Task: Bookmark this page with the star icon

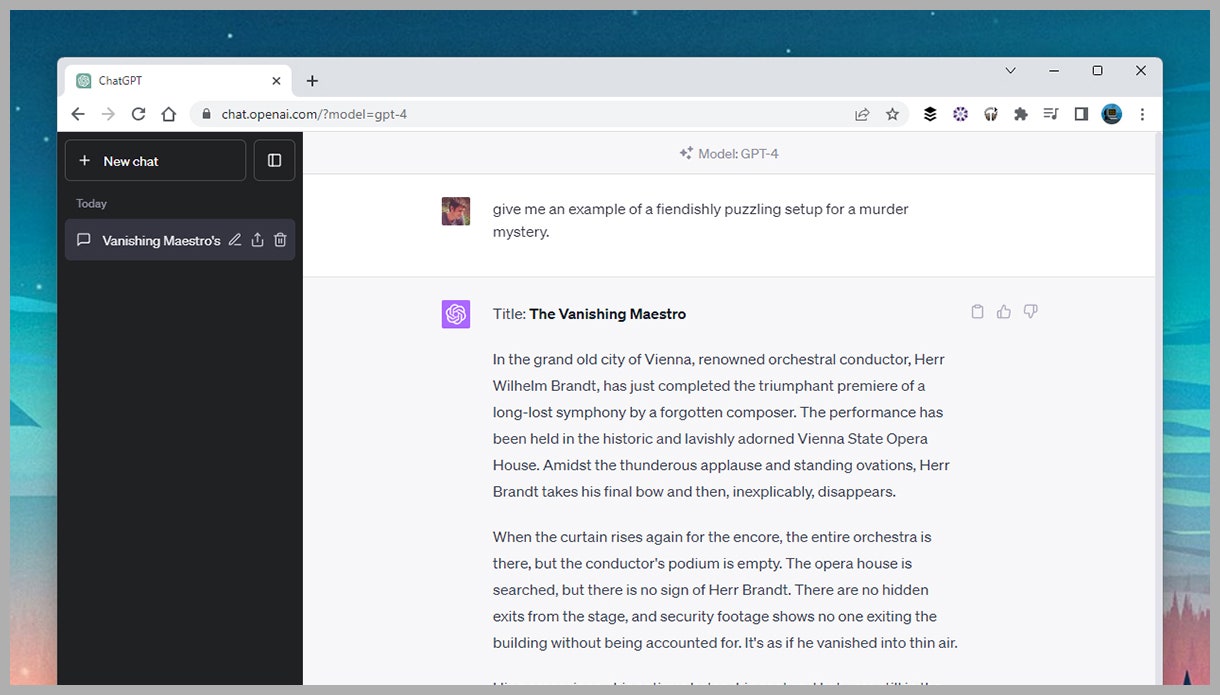Action: 892,114
